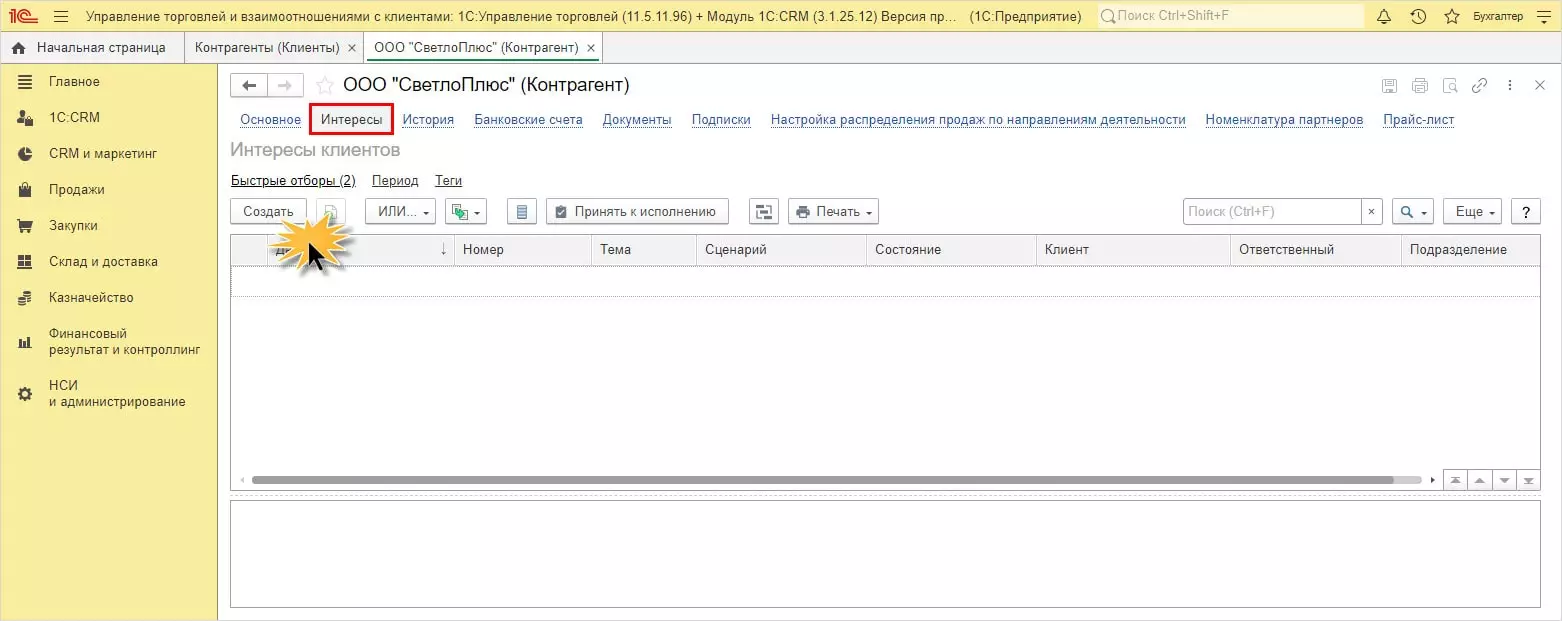Add ООО СветлоПлюс to favorites star
The height and width of the screenshot is (621, 1562).
point(324,85)
